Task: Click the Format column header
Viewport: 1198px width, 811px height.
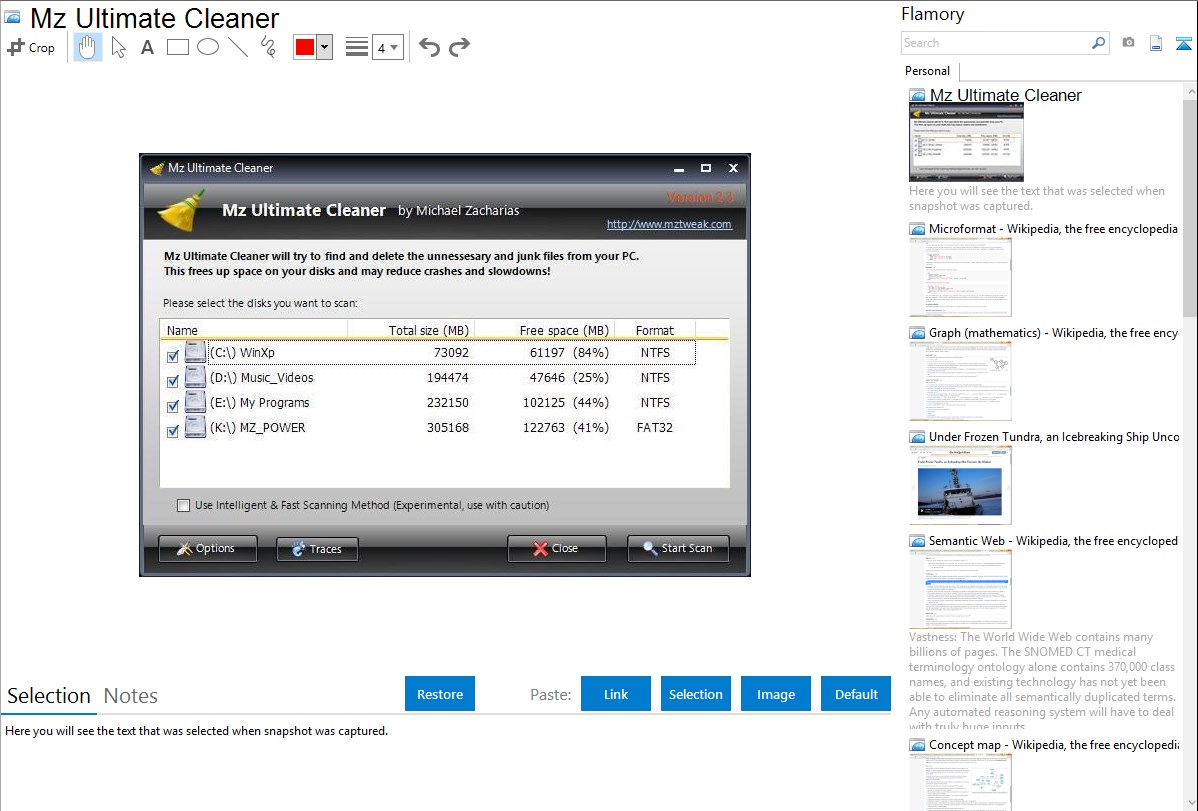Action: pos(655,330)
